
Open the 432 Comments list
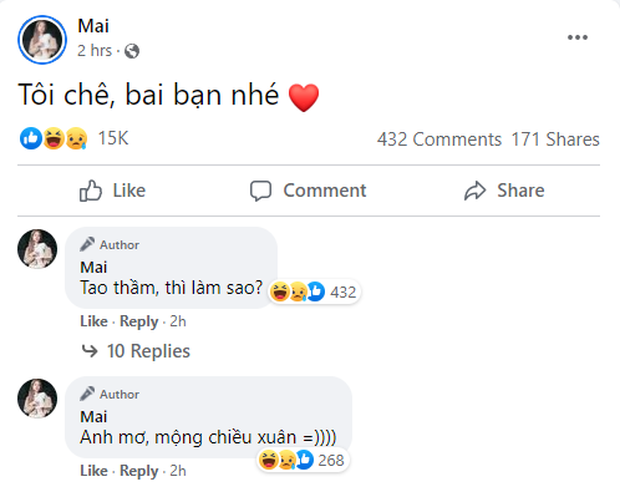coord(439,139)
